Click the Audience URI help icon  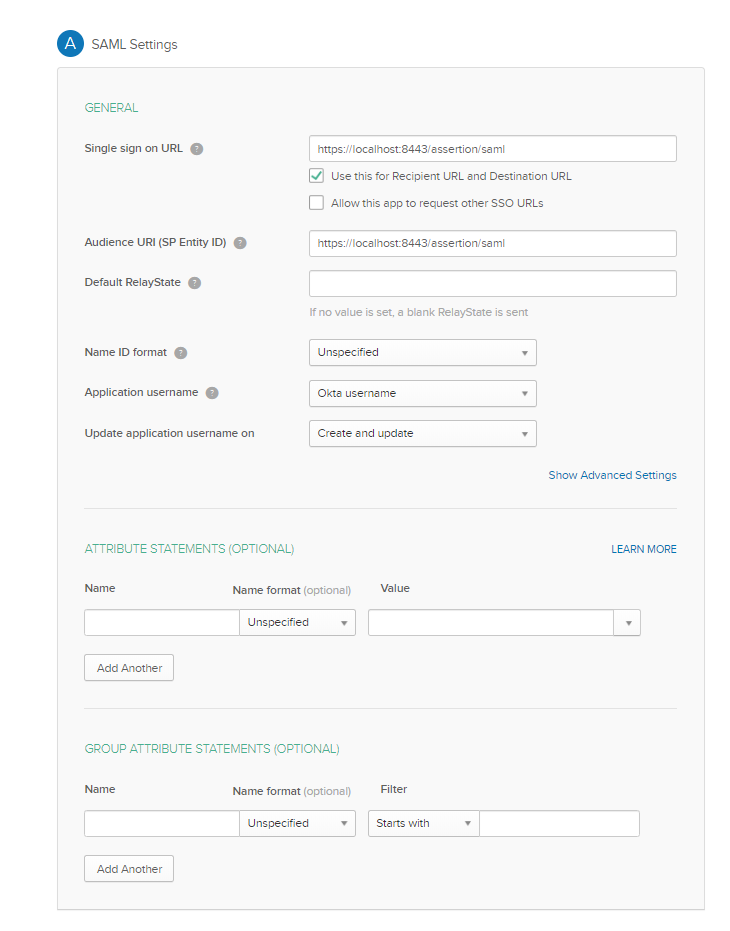pos(240,243)
